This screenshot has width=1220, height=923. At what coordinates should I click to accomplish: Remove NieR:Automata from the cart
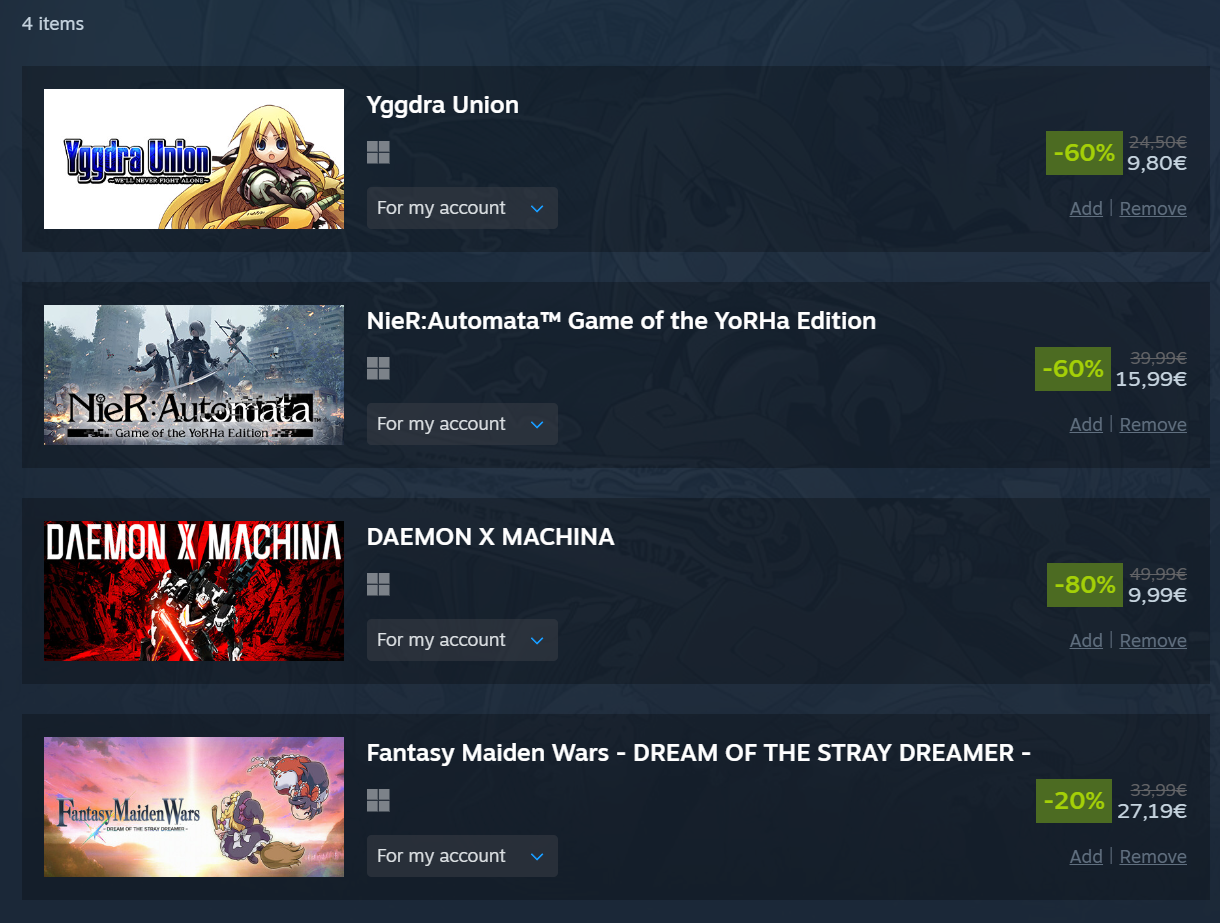point(1153,424)
